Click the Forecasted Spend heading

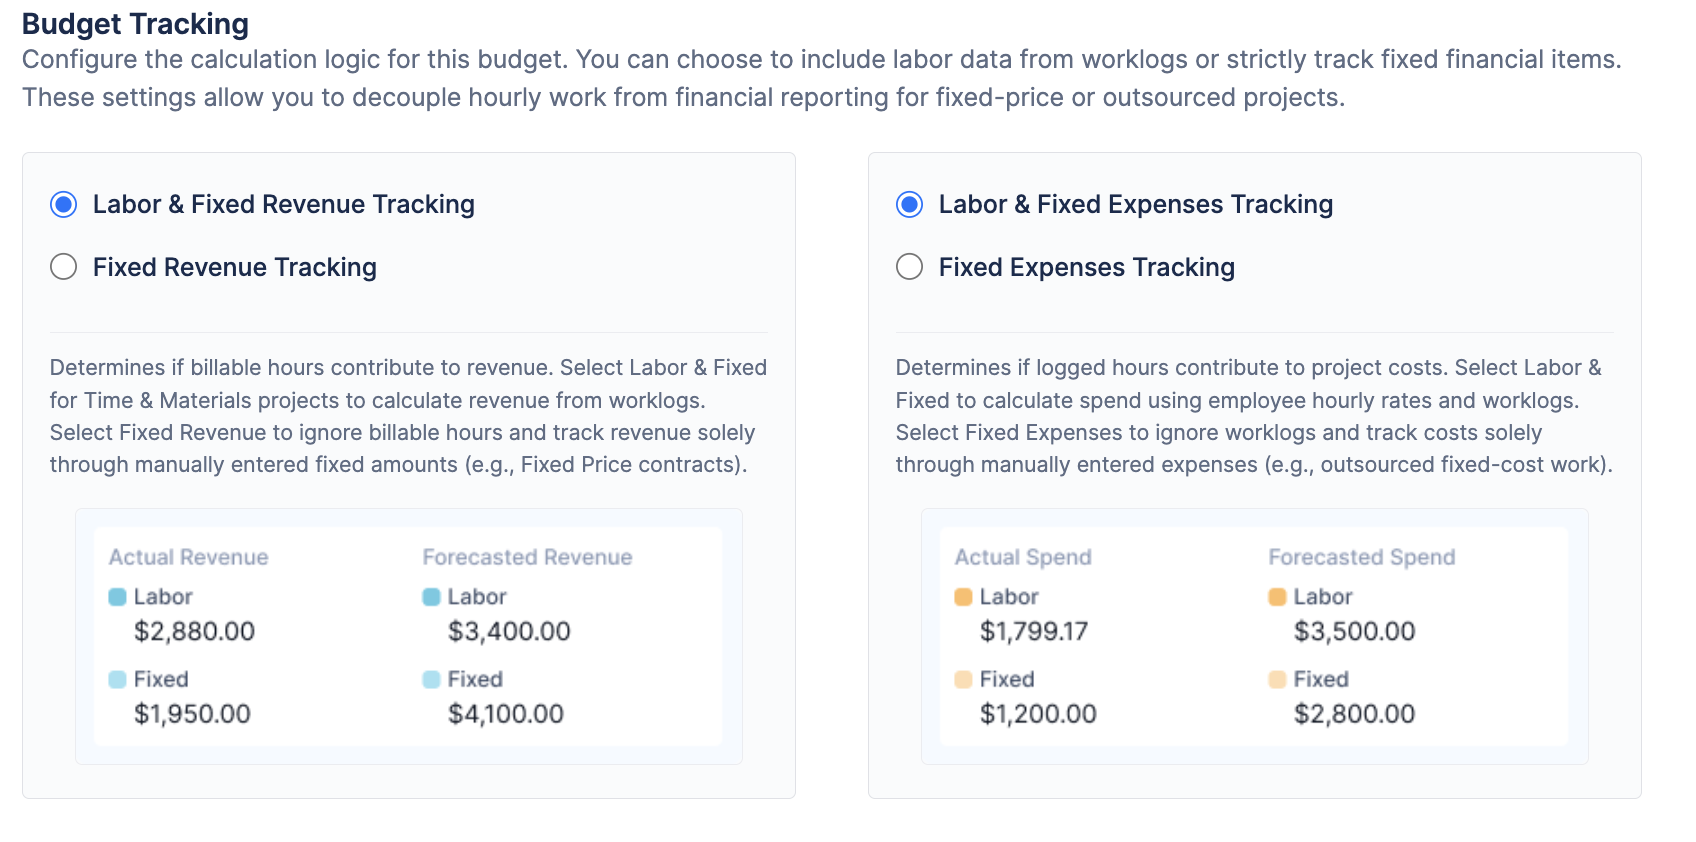point(1361,557)
